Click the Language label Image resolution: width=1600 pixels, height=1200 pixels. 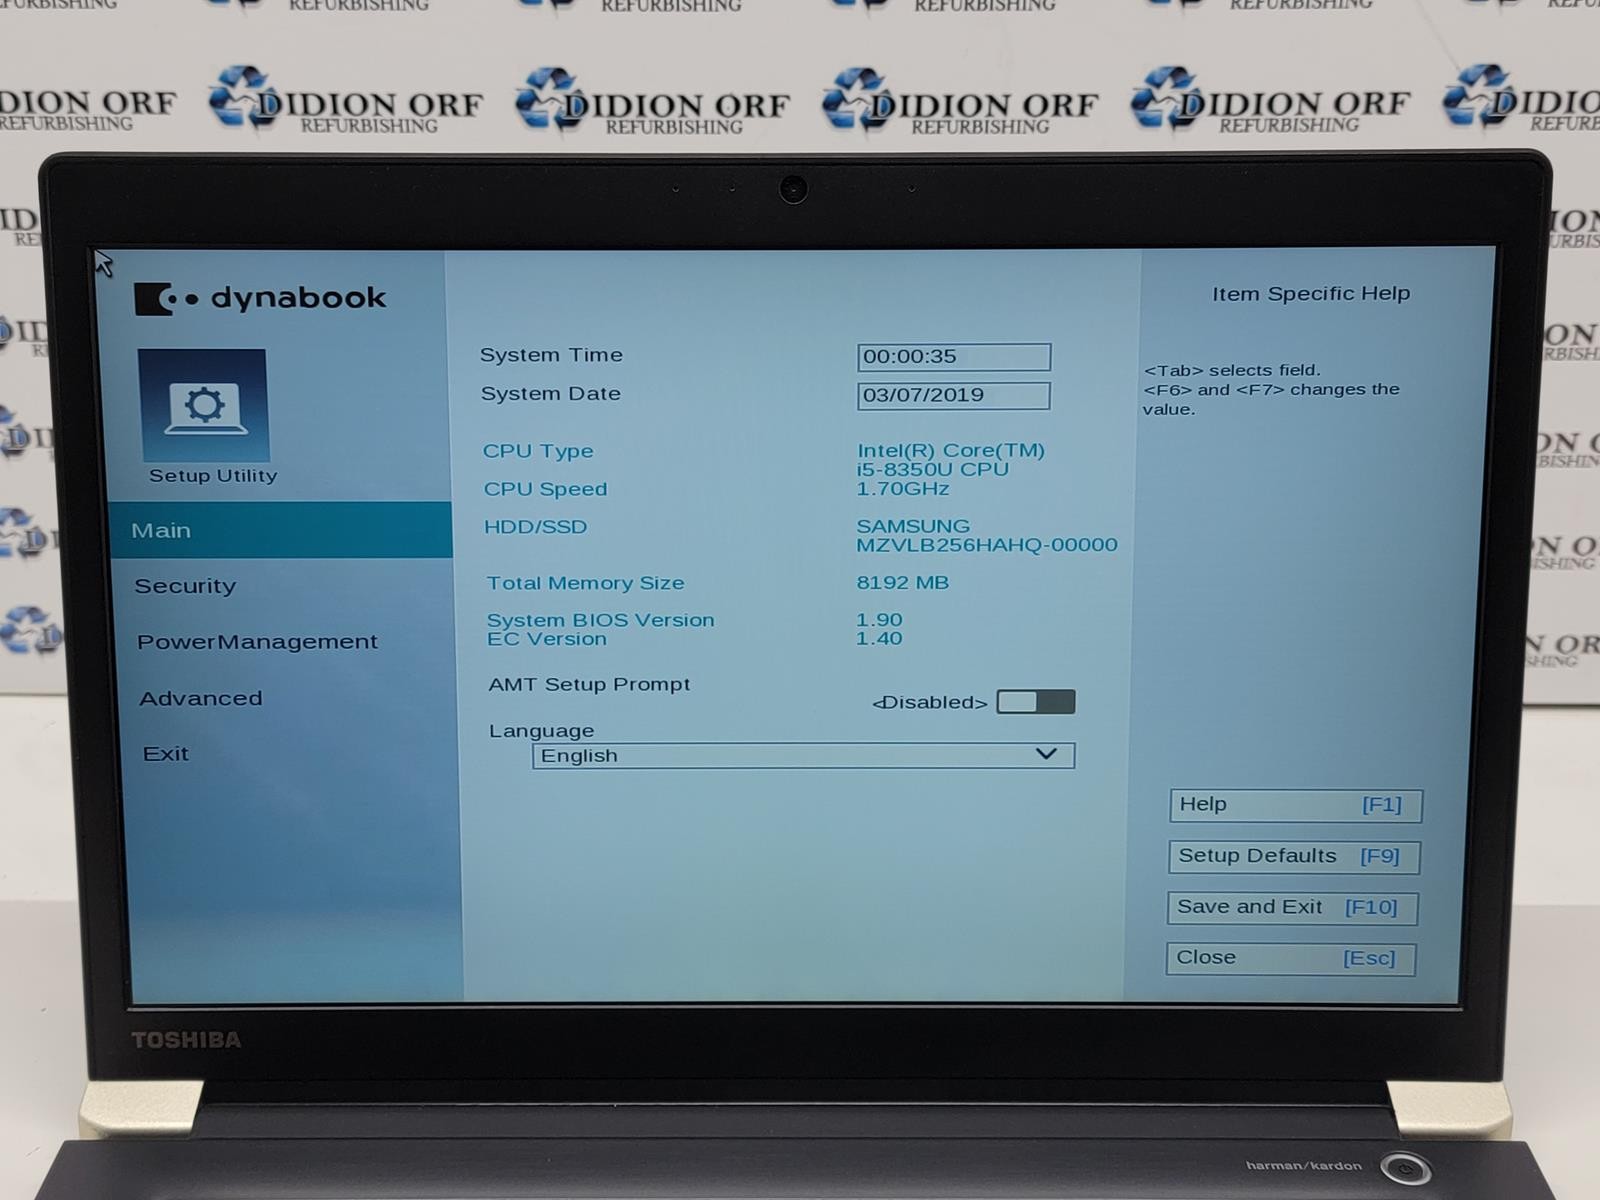coord(541,731)
